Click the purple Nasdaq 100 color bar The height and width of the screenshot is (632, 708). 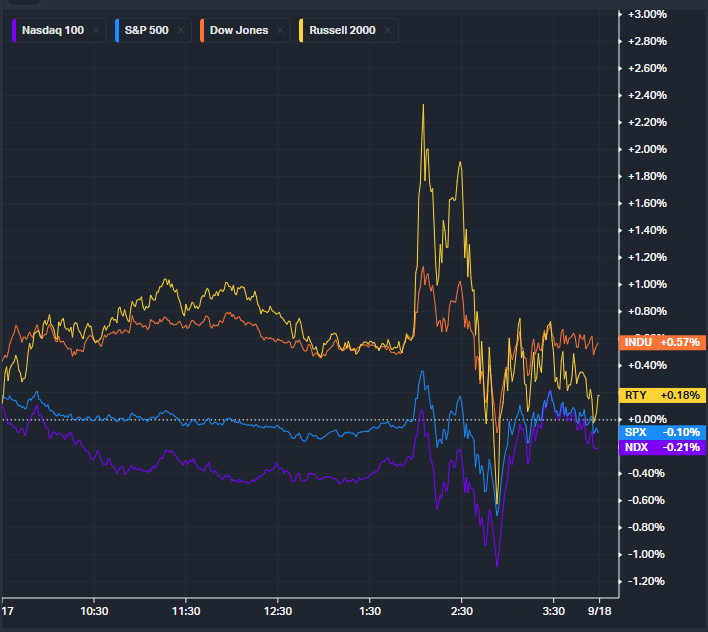(x=16, y=30)
